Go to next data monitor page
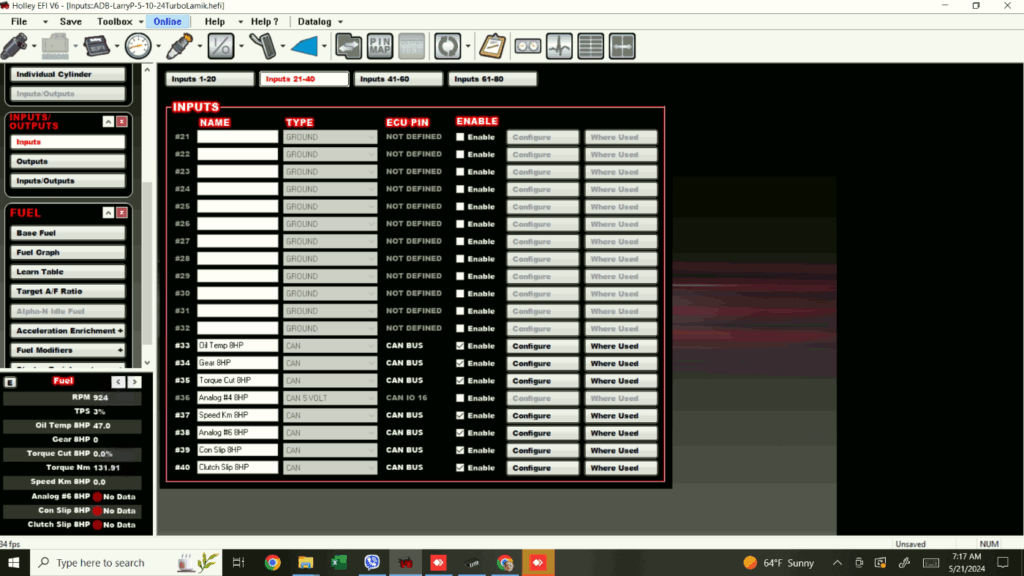This screenshot has height=576, width=1024. click(x=135, y=382)
